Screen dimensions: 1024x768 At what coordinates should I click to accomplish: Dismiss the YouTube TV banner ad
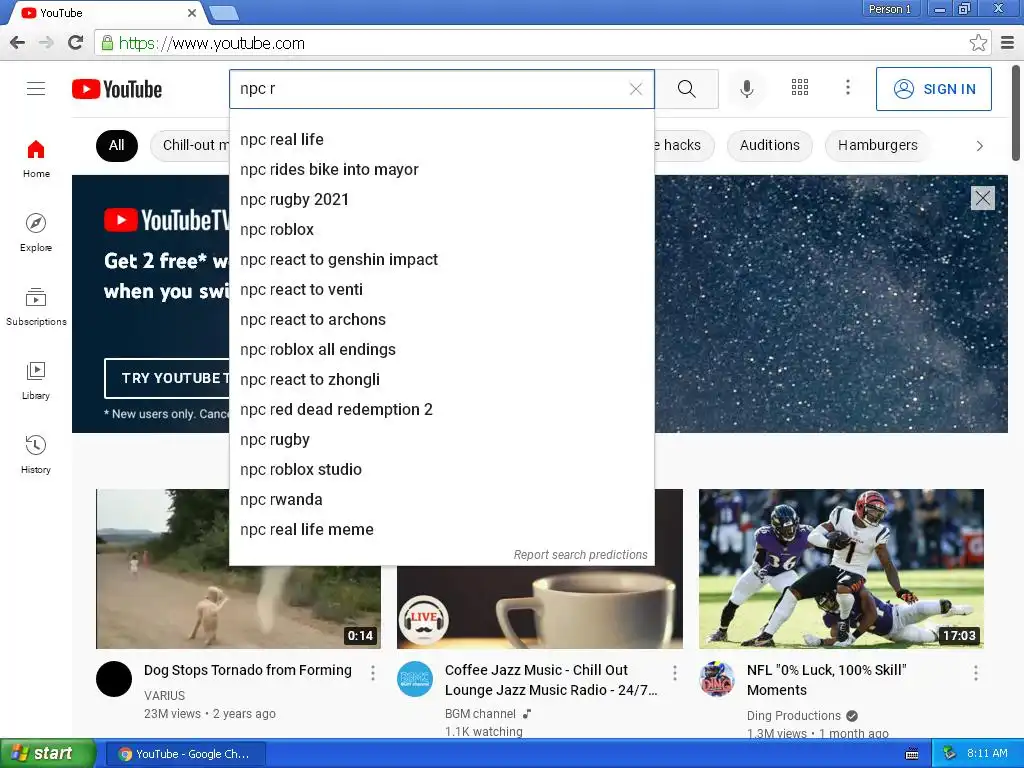982,198
